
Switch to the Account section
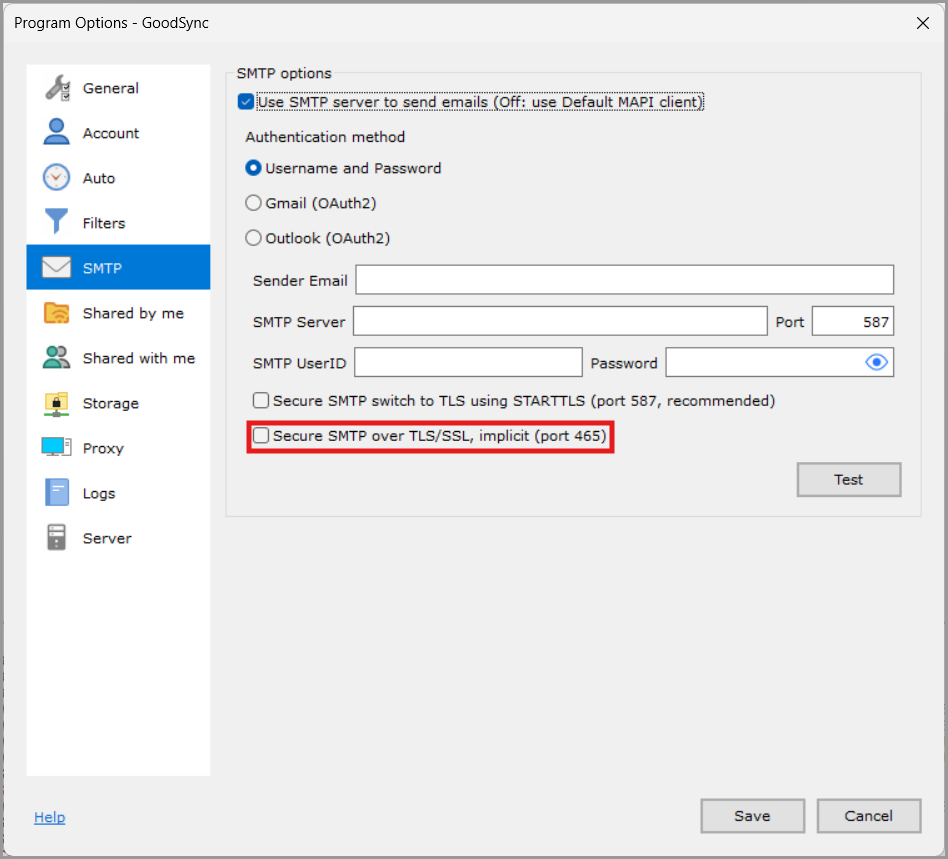[118, 132]
